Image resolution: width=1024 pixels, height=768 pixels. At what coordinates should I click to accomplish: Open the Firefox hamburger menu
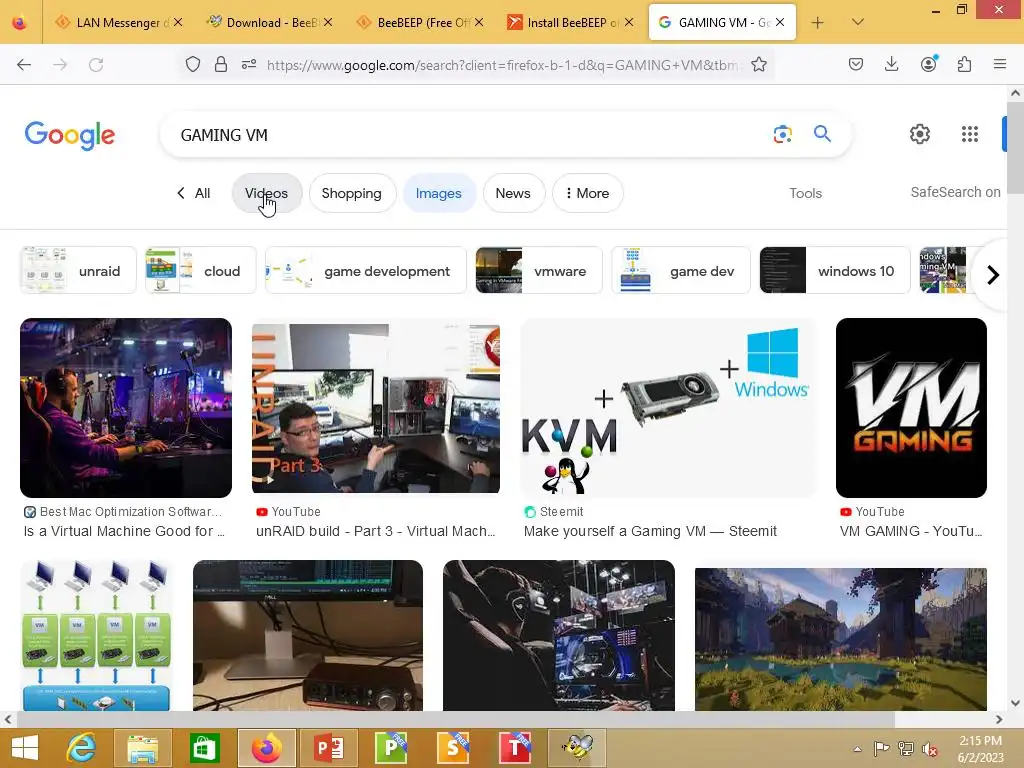click(x=1000, y=64)
